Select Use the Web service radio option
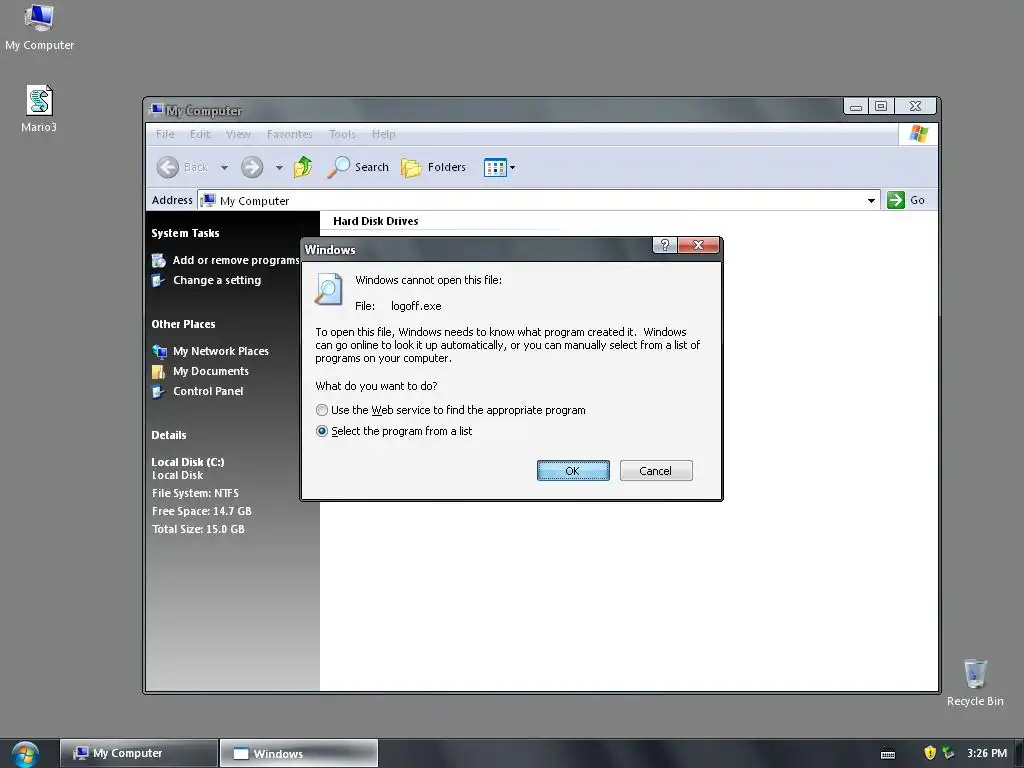 [x=322, y=410]
